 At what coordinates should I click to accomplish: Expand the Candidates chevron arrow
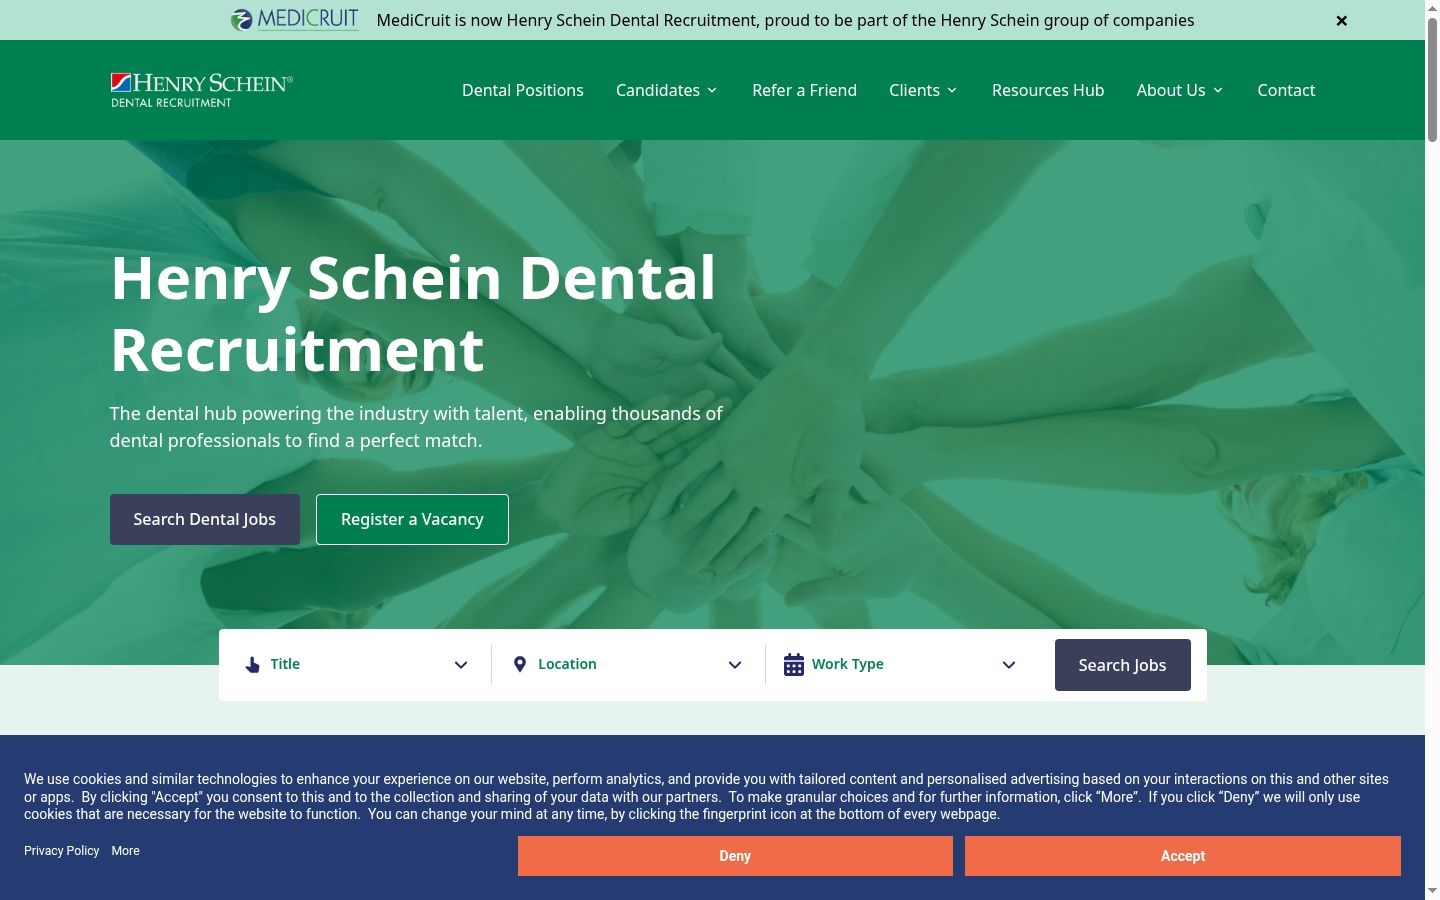coord(712,90)
